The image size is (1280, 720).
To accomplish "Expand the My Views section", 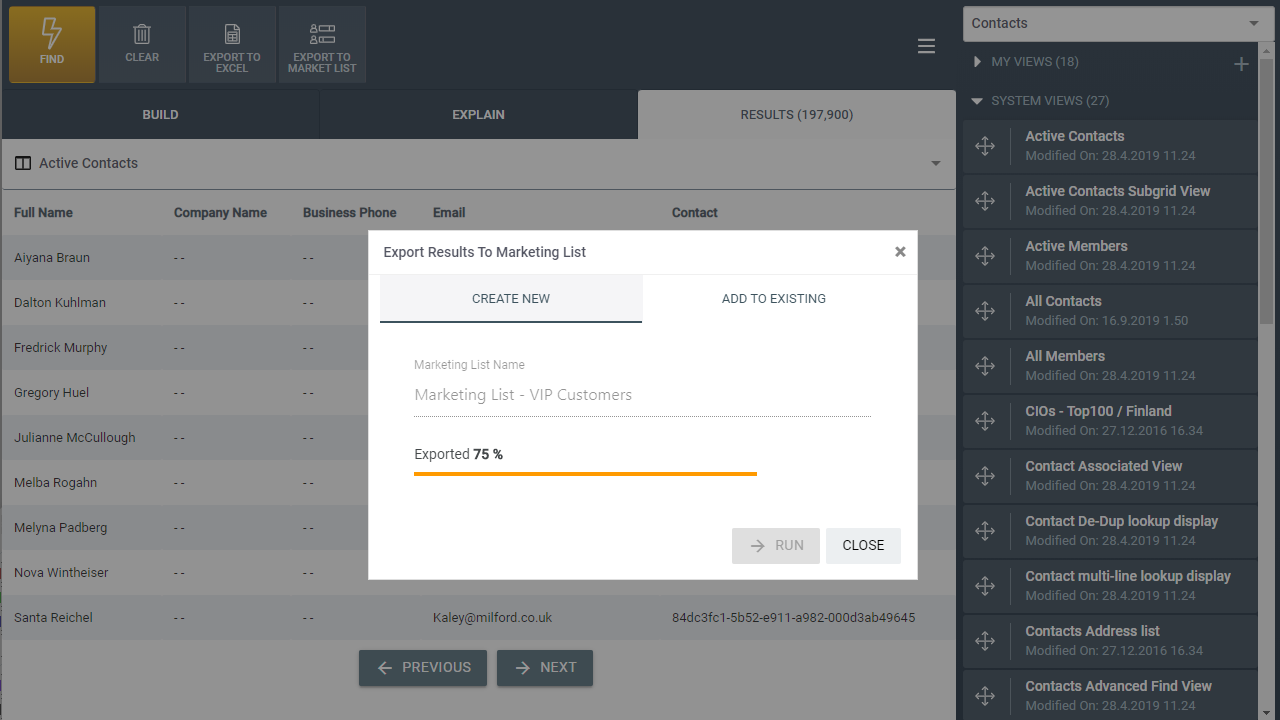I will (x=978, y=62).
